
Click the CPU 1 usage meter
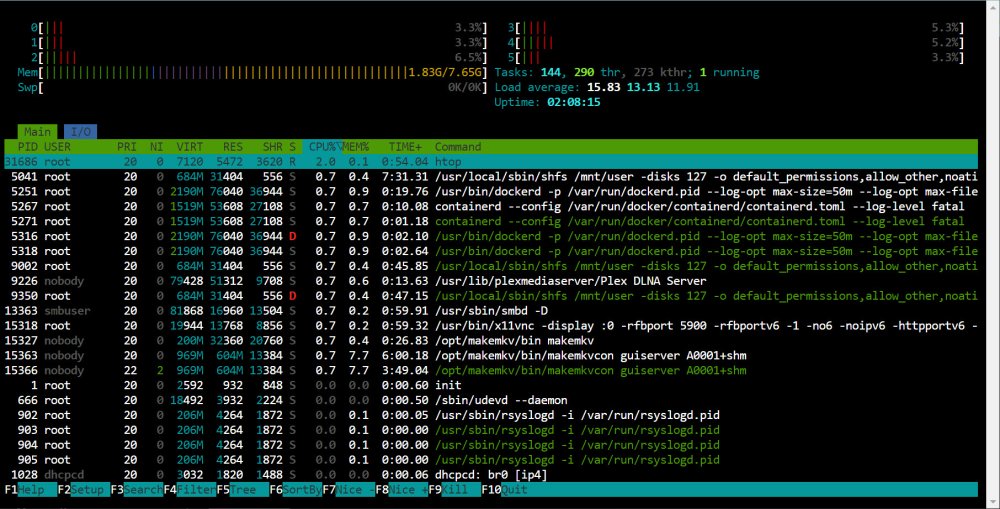pos(259,43)
